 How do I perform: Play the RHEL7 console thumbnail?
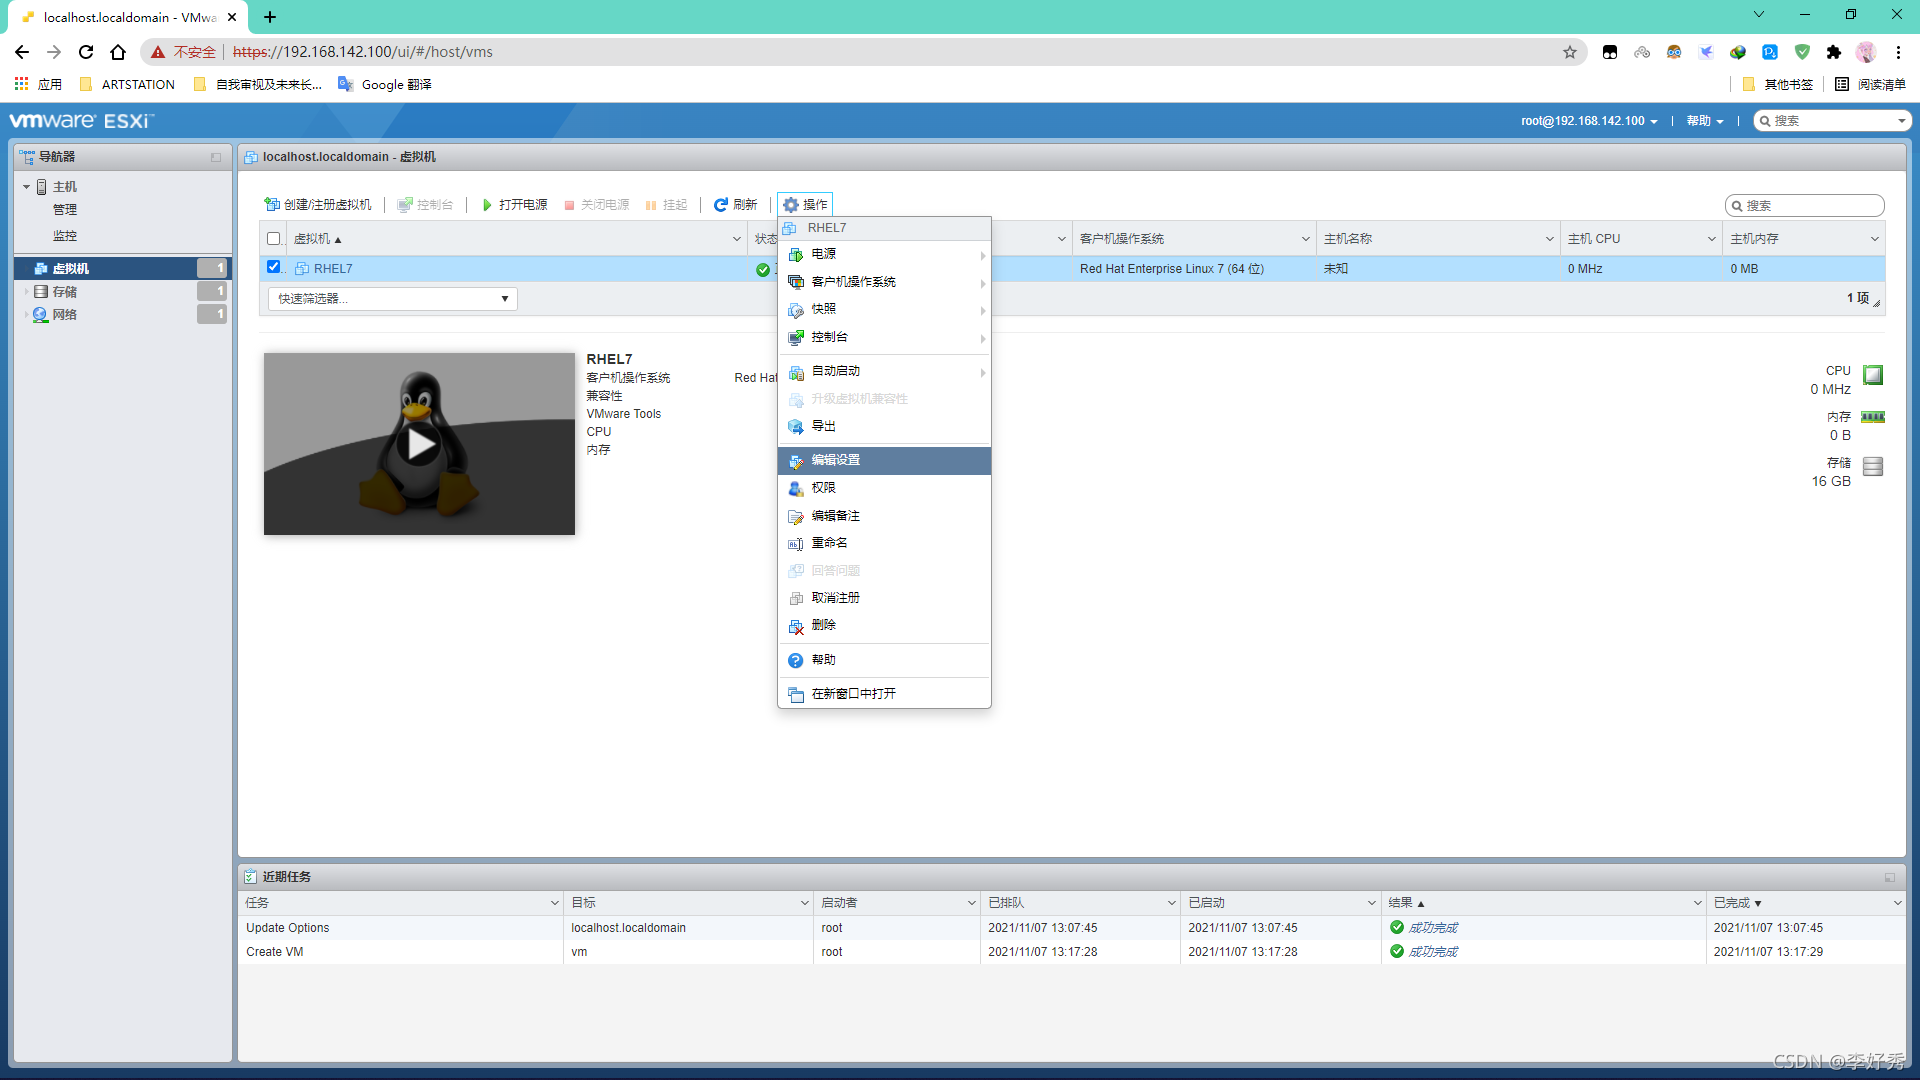(x=419, y=444)
